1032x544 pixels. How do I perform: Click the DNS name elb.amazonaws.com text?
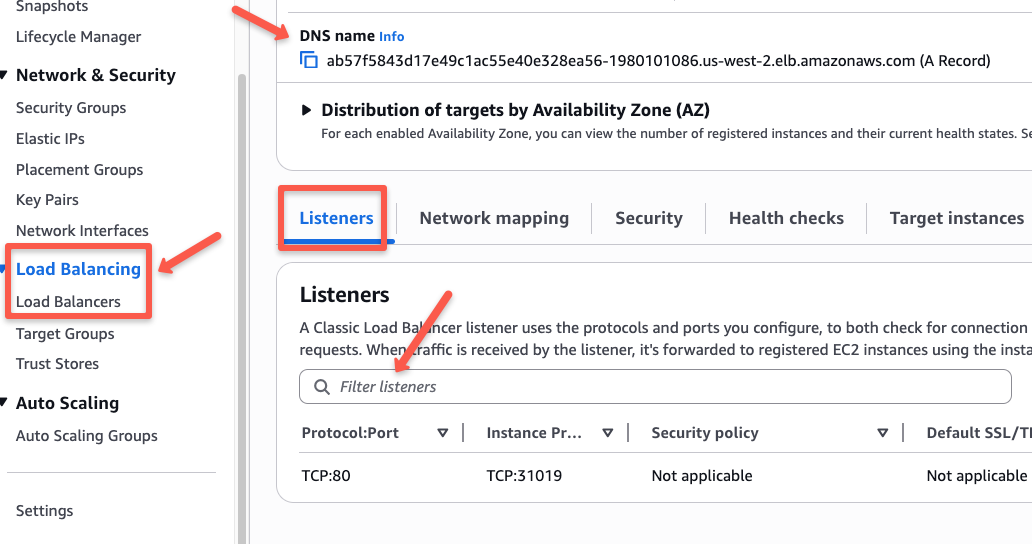pyautogui.click(x=658, y=61)
